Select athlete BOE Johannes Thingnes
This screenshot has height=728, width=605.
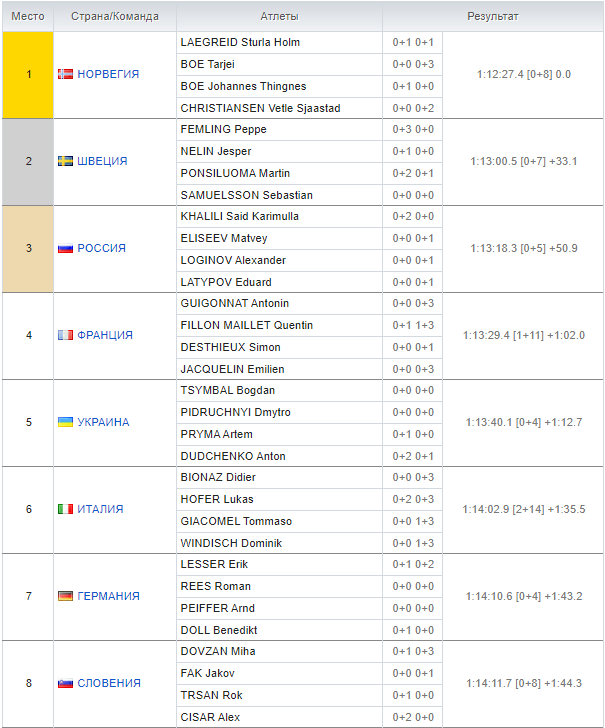click(x=243, y=86)
